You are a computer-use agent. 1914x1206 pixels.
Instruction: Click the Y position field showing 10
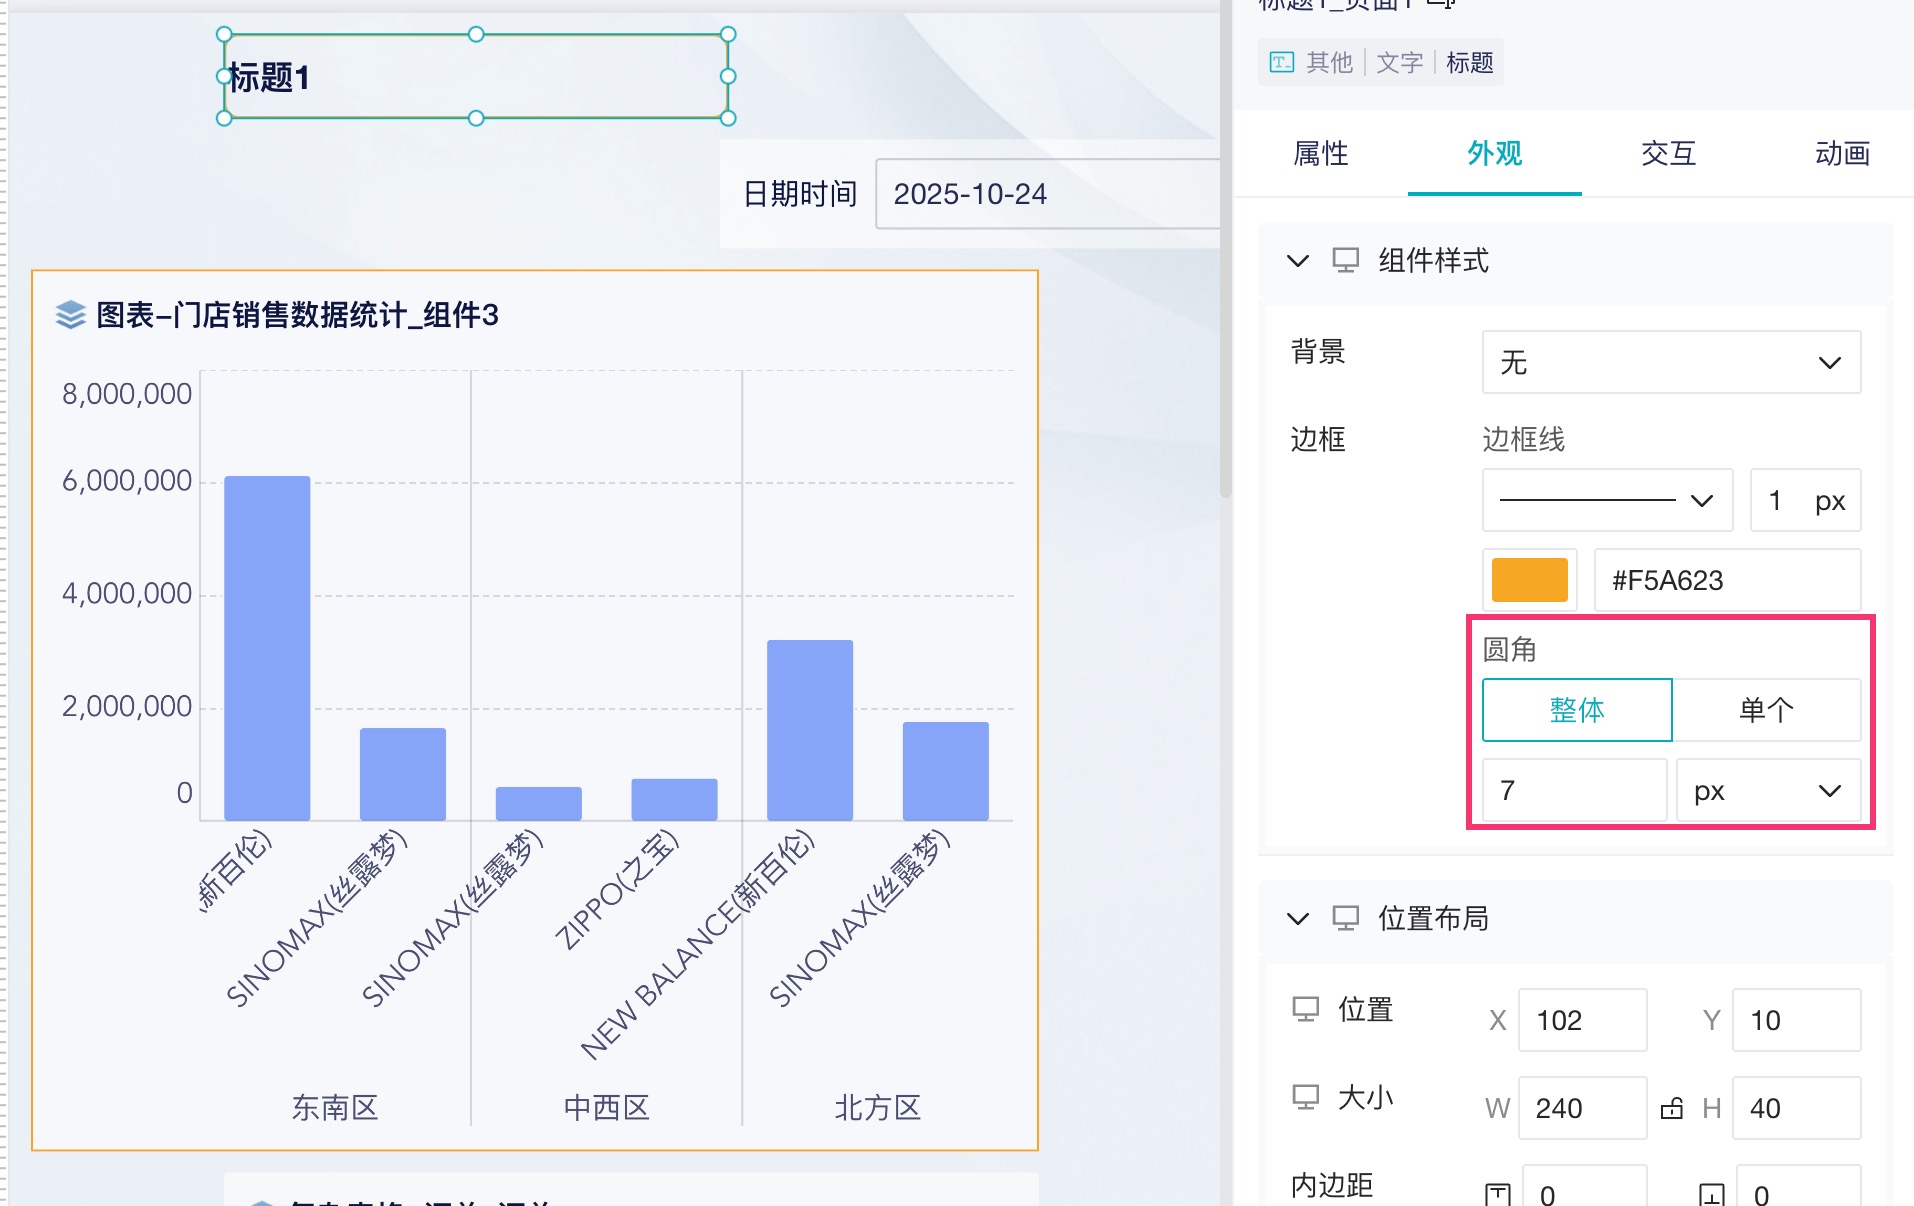coord(1796,1020)
